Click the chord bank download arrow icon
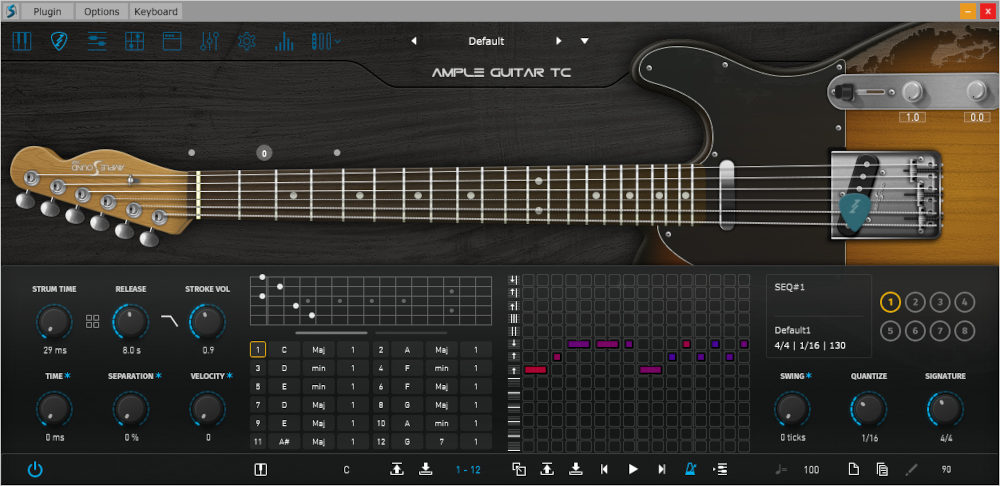 pyautogui.click(x=425, y=469)
